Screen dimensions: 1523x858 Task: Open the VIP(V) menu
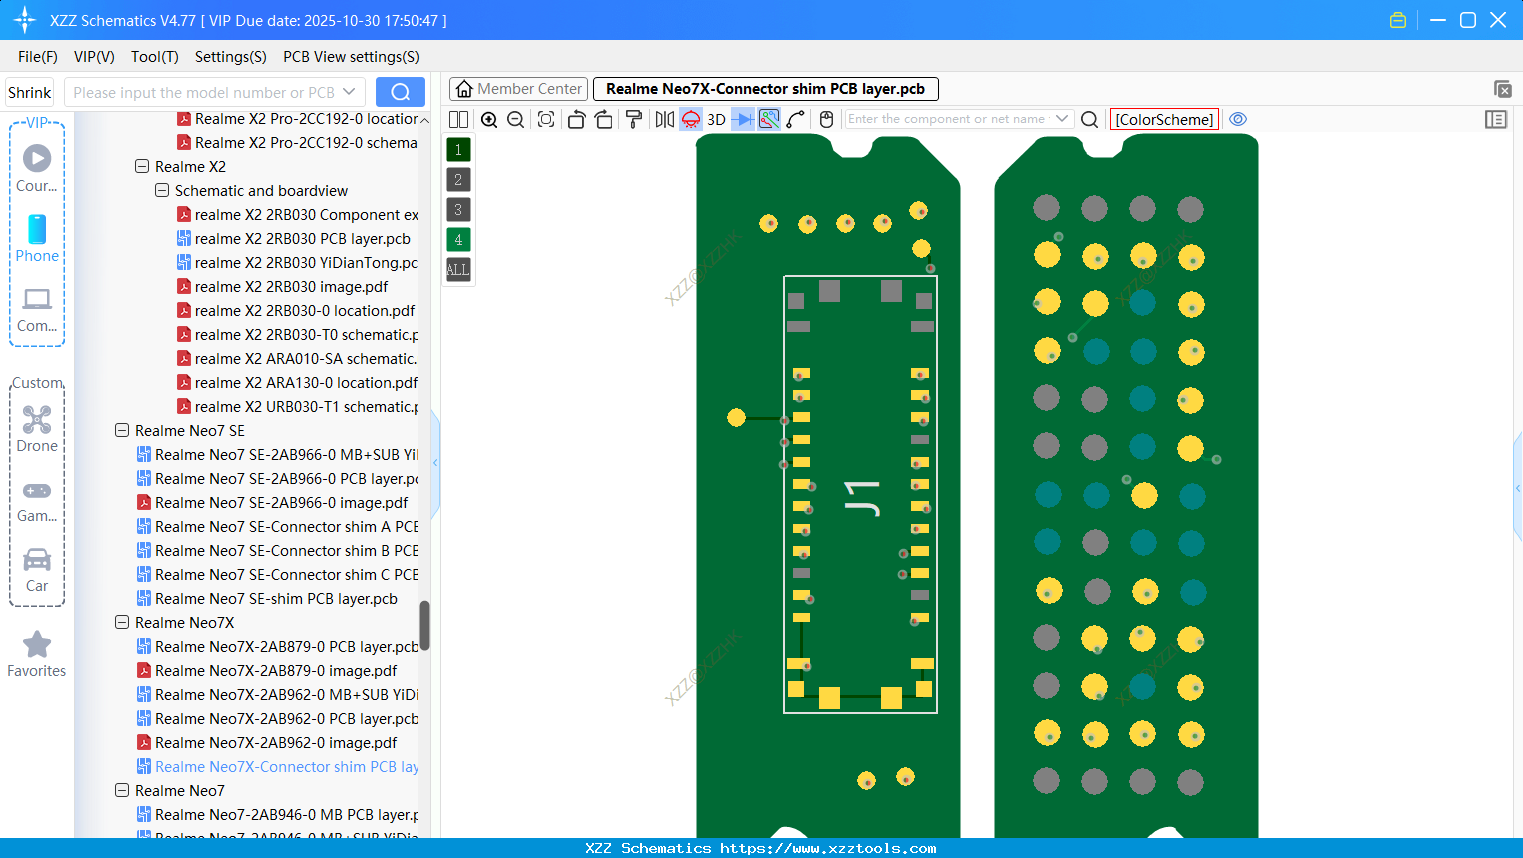[94, 57]
